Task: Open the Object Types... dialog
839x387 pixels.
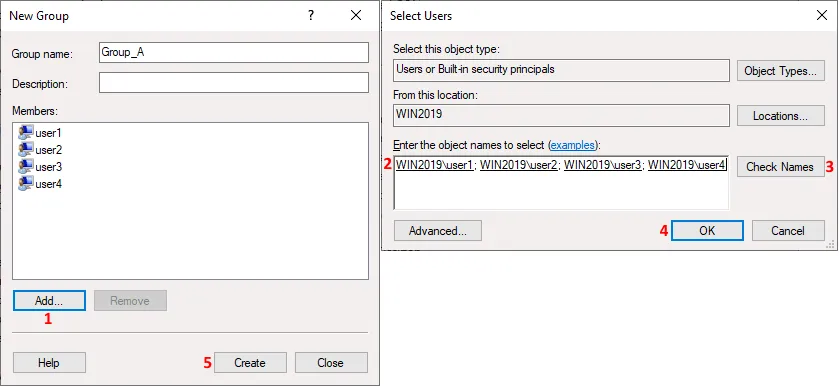Action: pyautogui.click(x=781, y=71)
